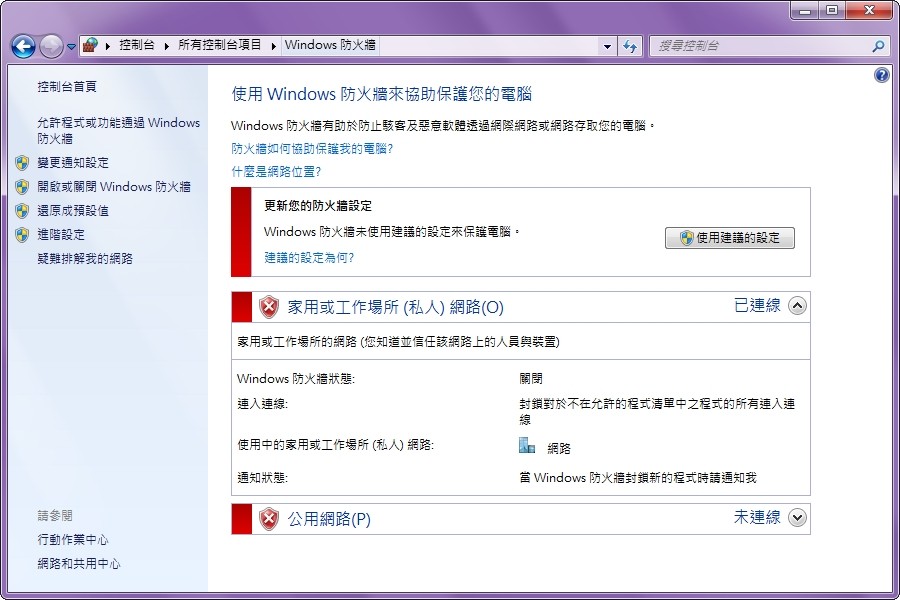The height and width of the screenshot is (600, 900).
Task: Open 什麼是網路位置? help link
Action: (276, 172)
